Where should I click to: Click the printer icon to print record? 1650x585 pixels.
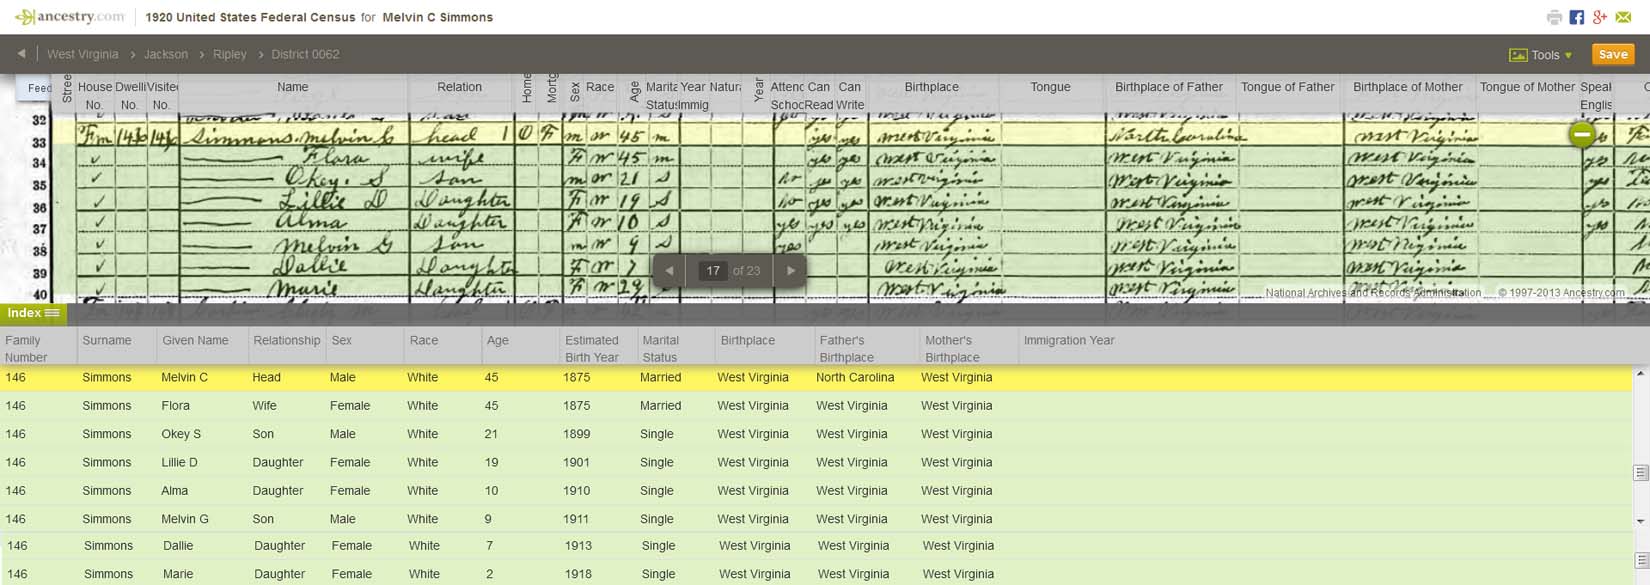tap(1553, 17)
